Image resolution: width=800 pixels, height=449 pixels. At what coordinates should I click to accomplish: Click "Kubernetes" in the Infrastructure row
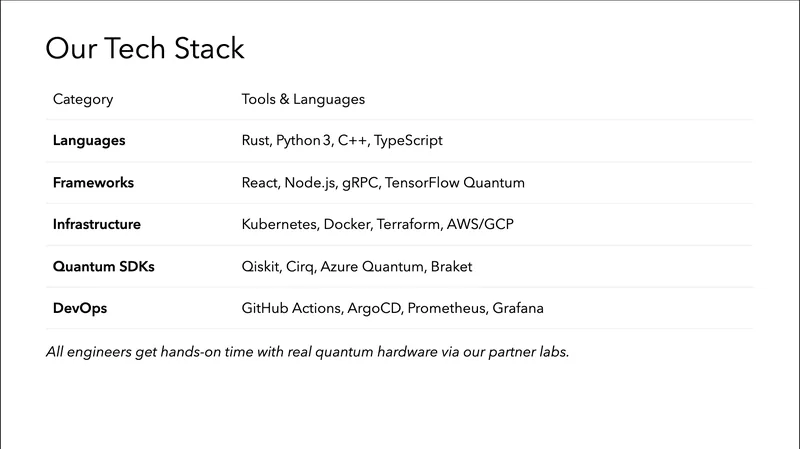pos(279,225)
